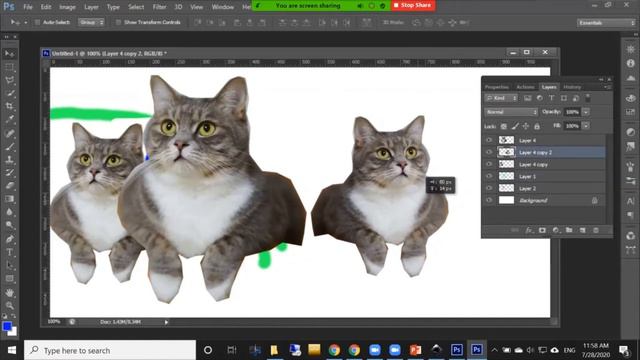The image size is (640, 360).
Task: Select the Zoom tool
Action: click(x=9, y=305)
